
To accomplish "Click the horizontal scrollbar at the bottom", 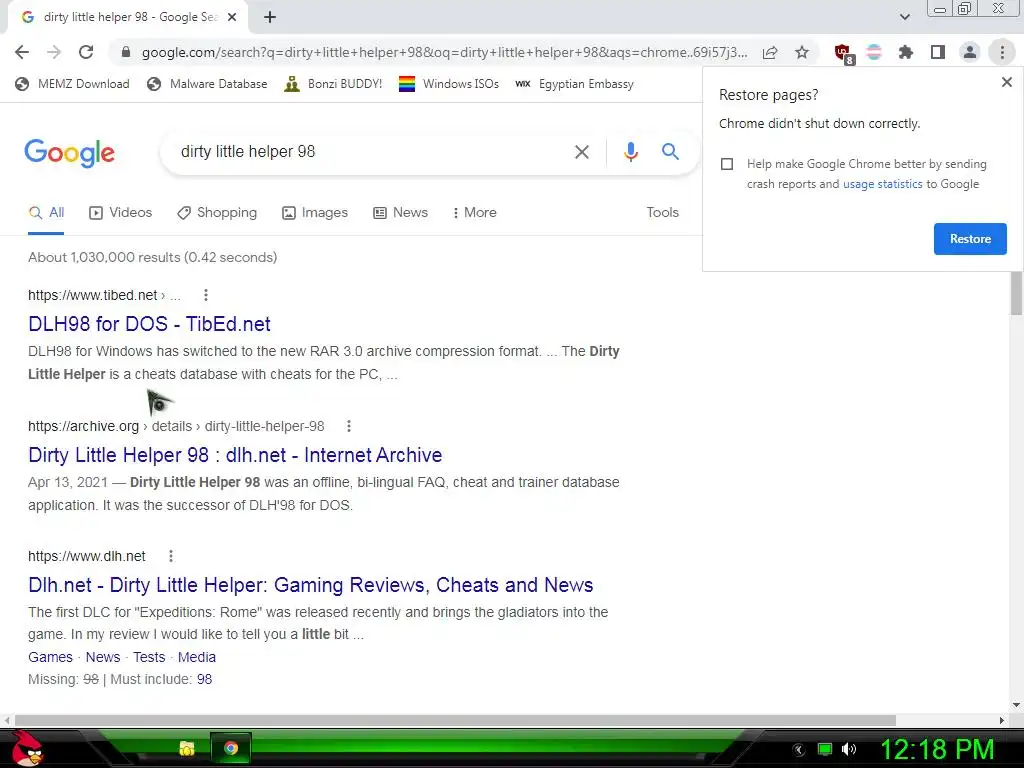I will click(455, 720).
